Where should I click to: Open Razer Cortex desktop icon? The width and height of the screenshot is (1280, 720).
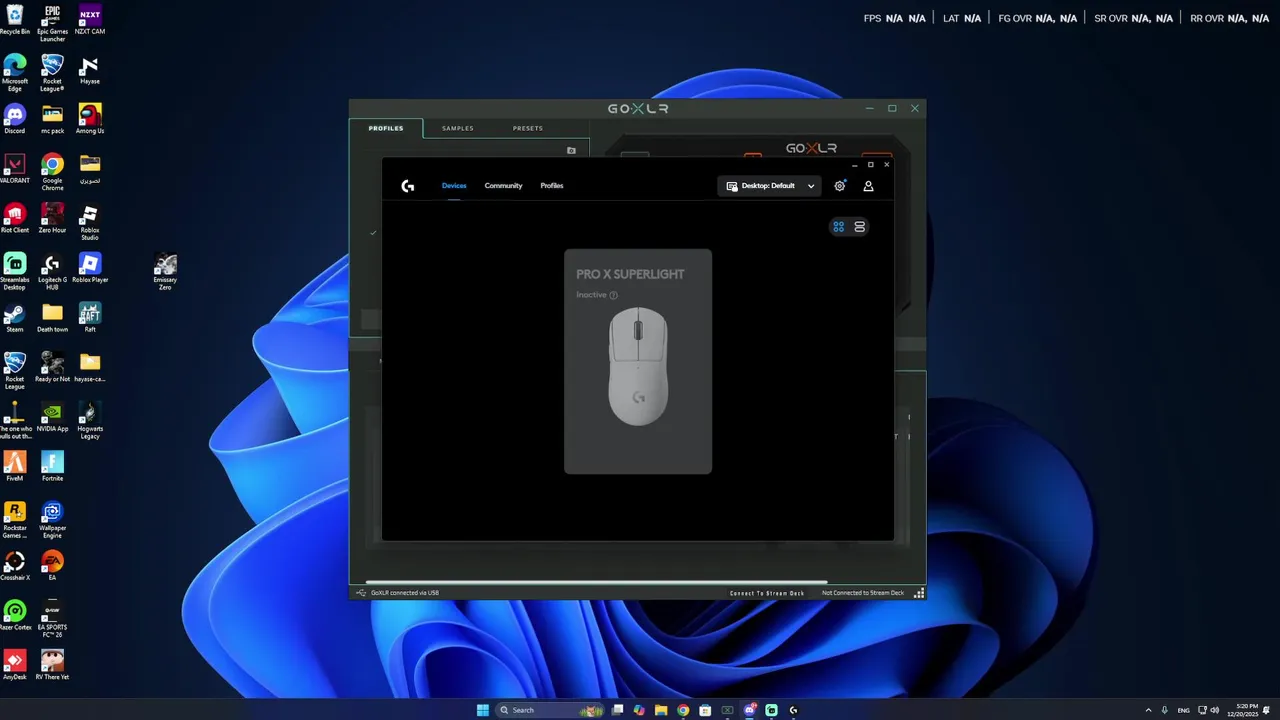(x=15, y=615)
